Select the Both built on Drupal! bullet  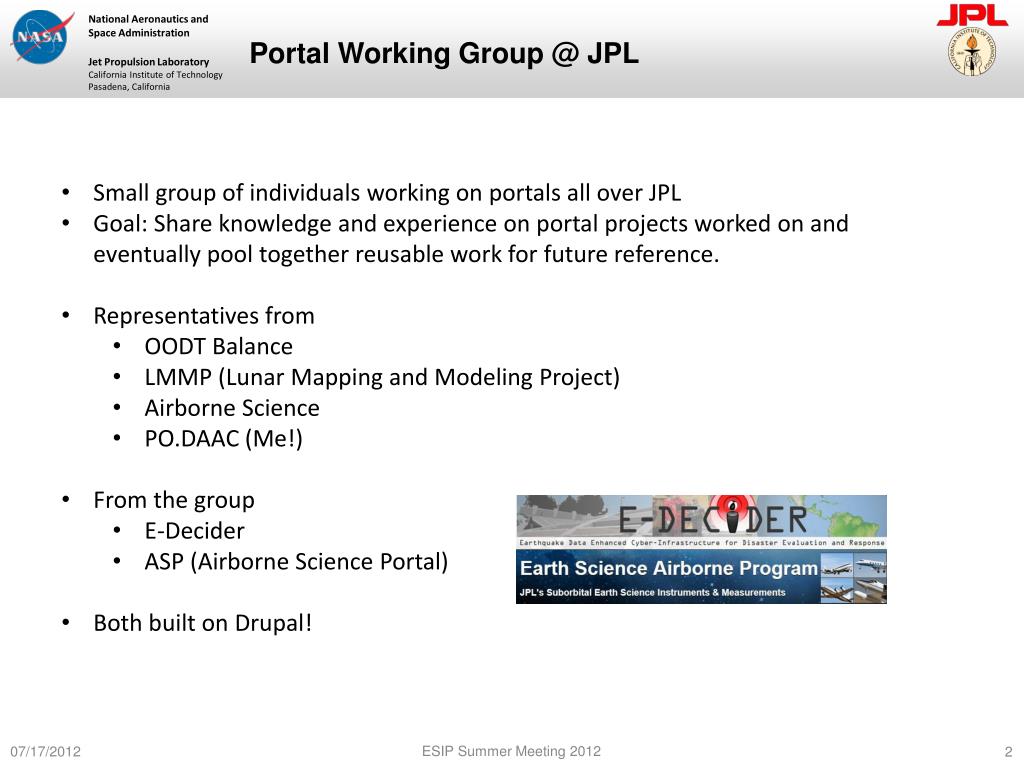coord(202,623)
